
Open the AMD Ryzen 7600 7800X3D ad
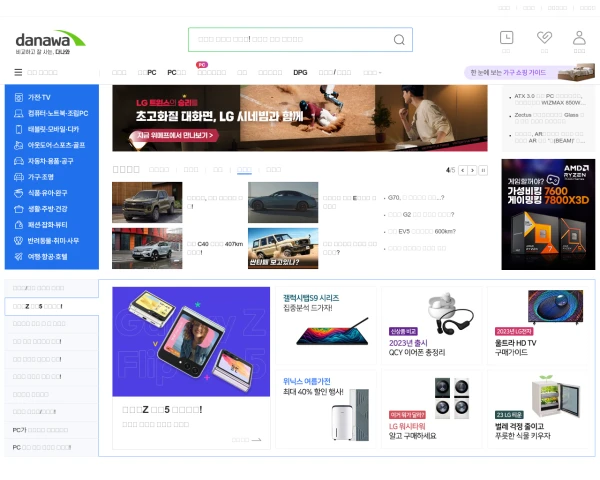pos(548,214)
